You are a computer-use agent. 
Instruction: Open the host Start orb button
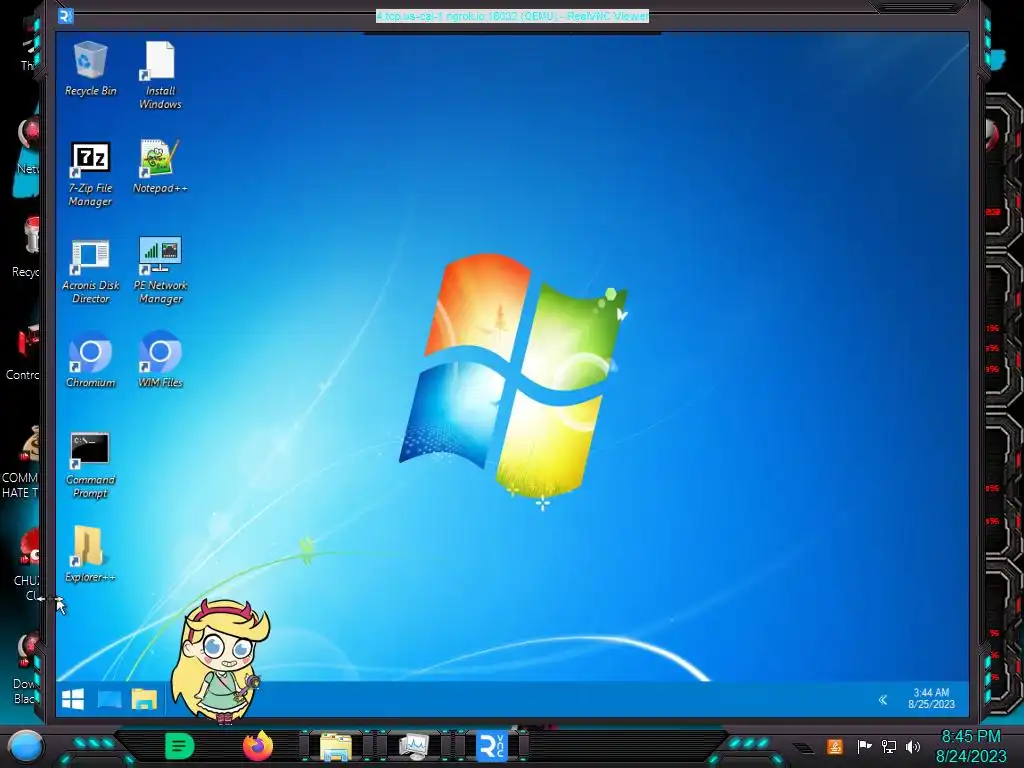pyautogui.click(x=26, y=746)
